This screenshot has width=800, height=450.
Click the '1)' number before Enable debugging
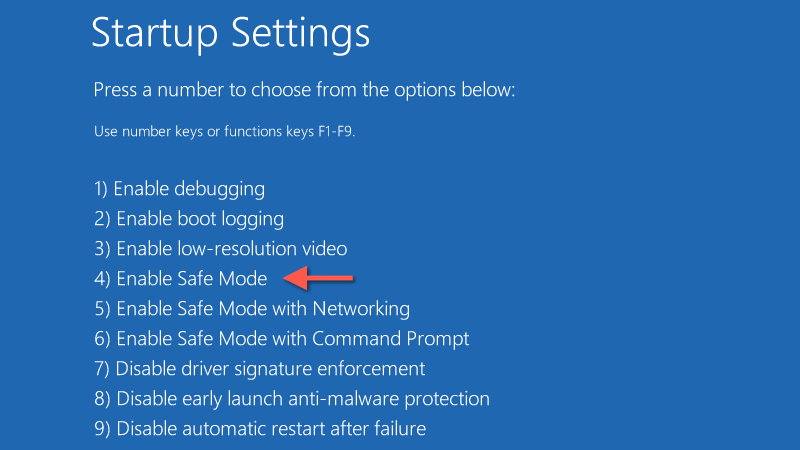[x=101, y=188]
